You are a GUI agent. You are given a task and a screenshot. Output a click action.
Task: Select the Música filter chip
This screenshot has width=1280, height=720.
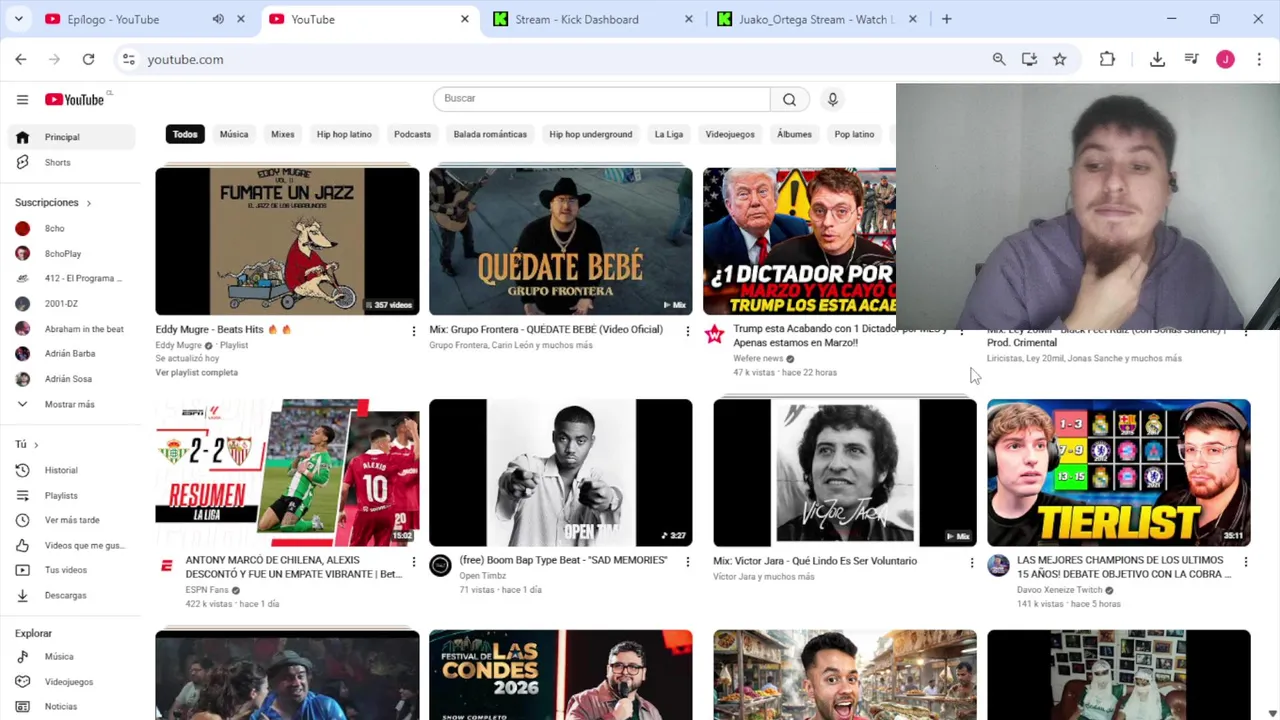coord(234,134)
